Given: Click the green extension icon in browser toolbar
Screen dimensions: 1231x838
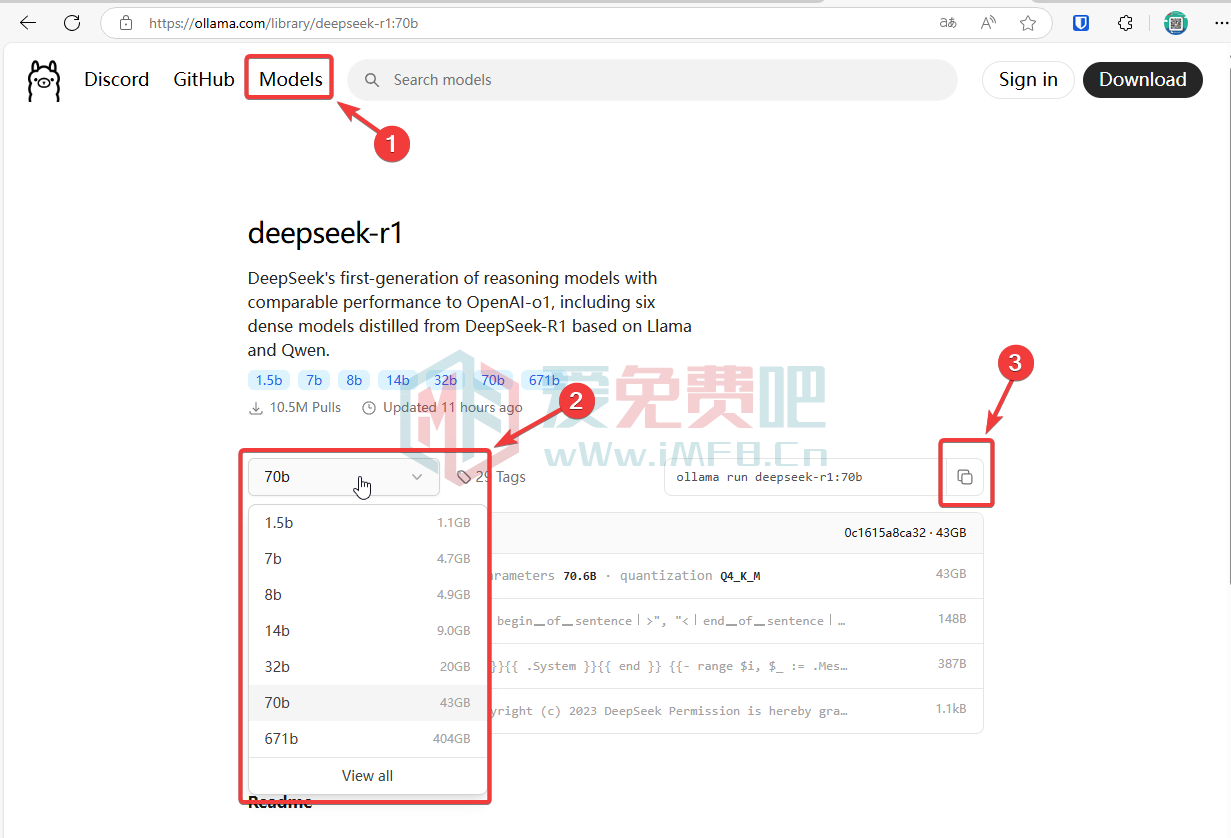Looking at the screenshot, I should pos(1176,23).
